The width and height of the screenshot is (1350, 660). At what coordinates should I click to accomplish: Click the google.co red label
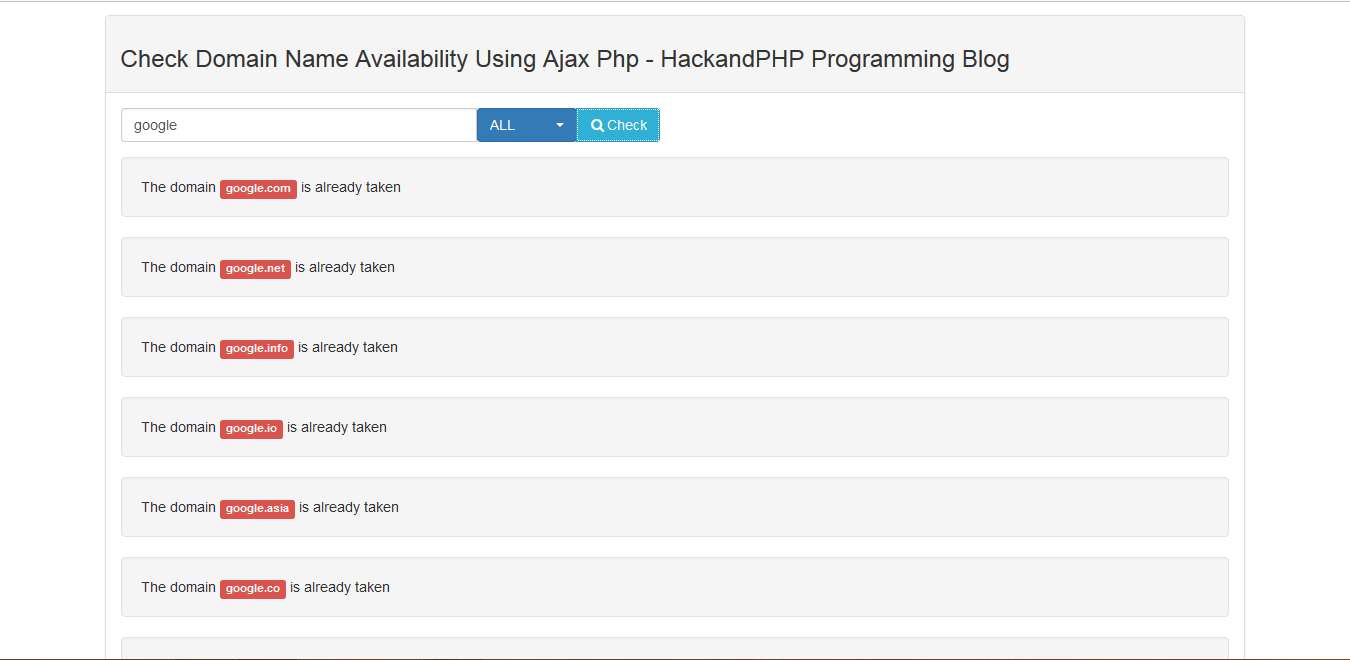point(253,588)
